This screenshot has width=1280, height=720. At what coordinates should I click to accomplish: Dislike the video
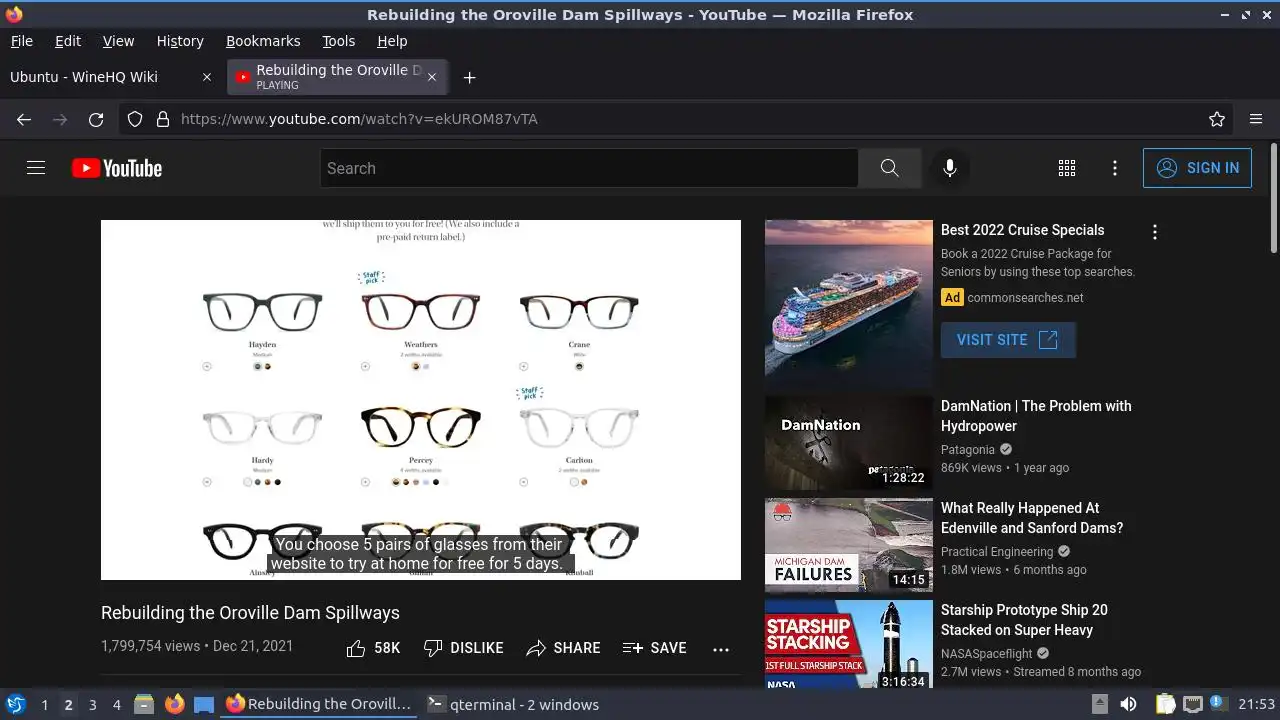[463, 648]
